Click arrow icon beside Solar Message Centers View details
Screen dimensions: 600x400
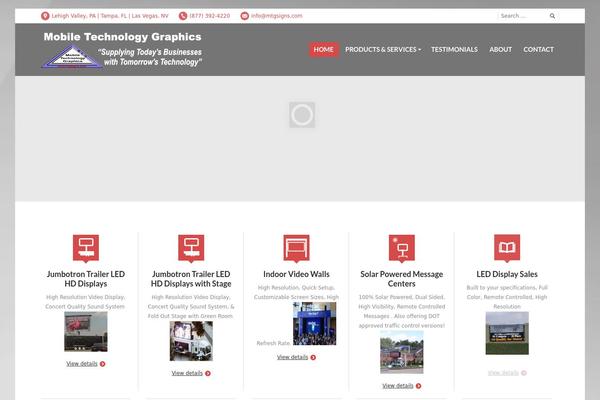418,386
